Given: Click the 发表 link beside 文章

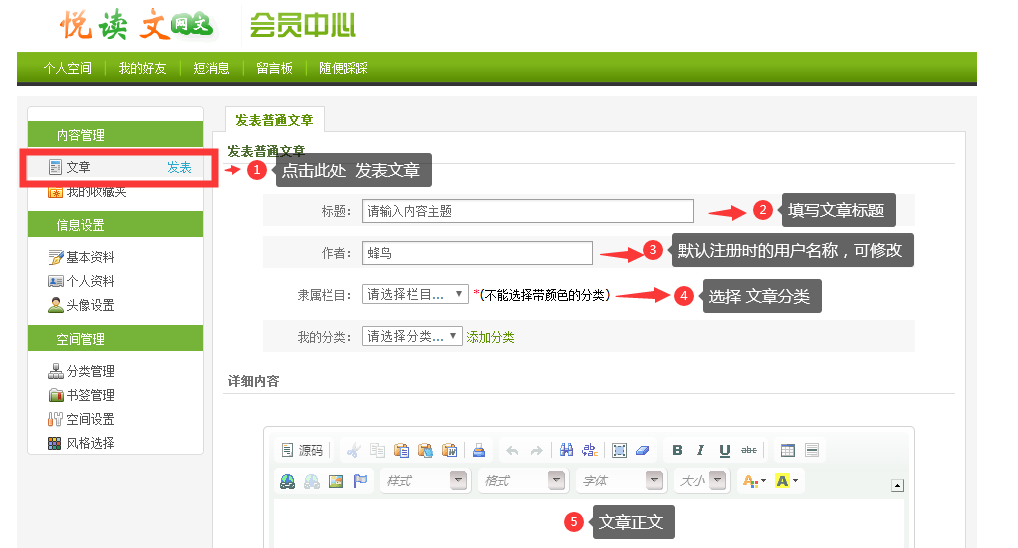Looking at the screenshot, I should pyautogui.click(x=179, y=168).
